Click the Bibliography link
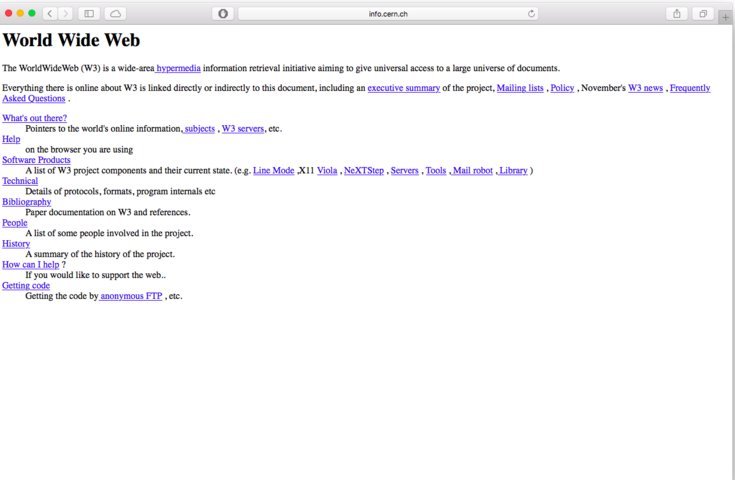The image size is (735, 480). coord(26,202)
